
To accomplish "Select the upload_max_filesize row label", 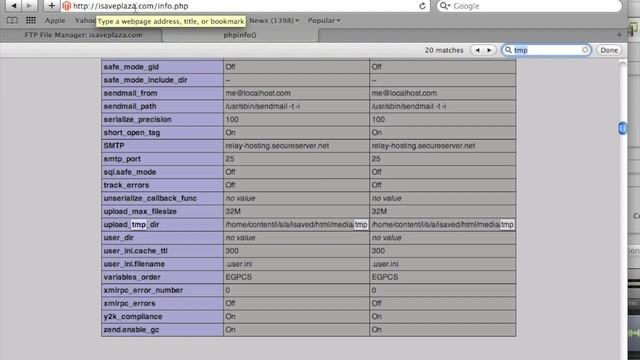I will point(140,211).
